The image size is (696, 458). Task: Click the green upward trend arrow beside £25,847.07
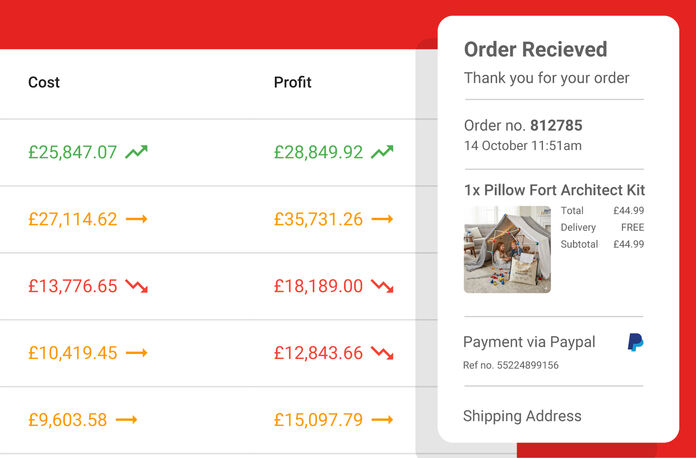pos(137,152)
